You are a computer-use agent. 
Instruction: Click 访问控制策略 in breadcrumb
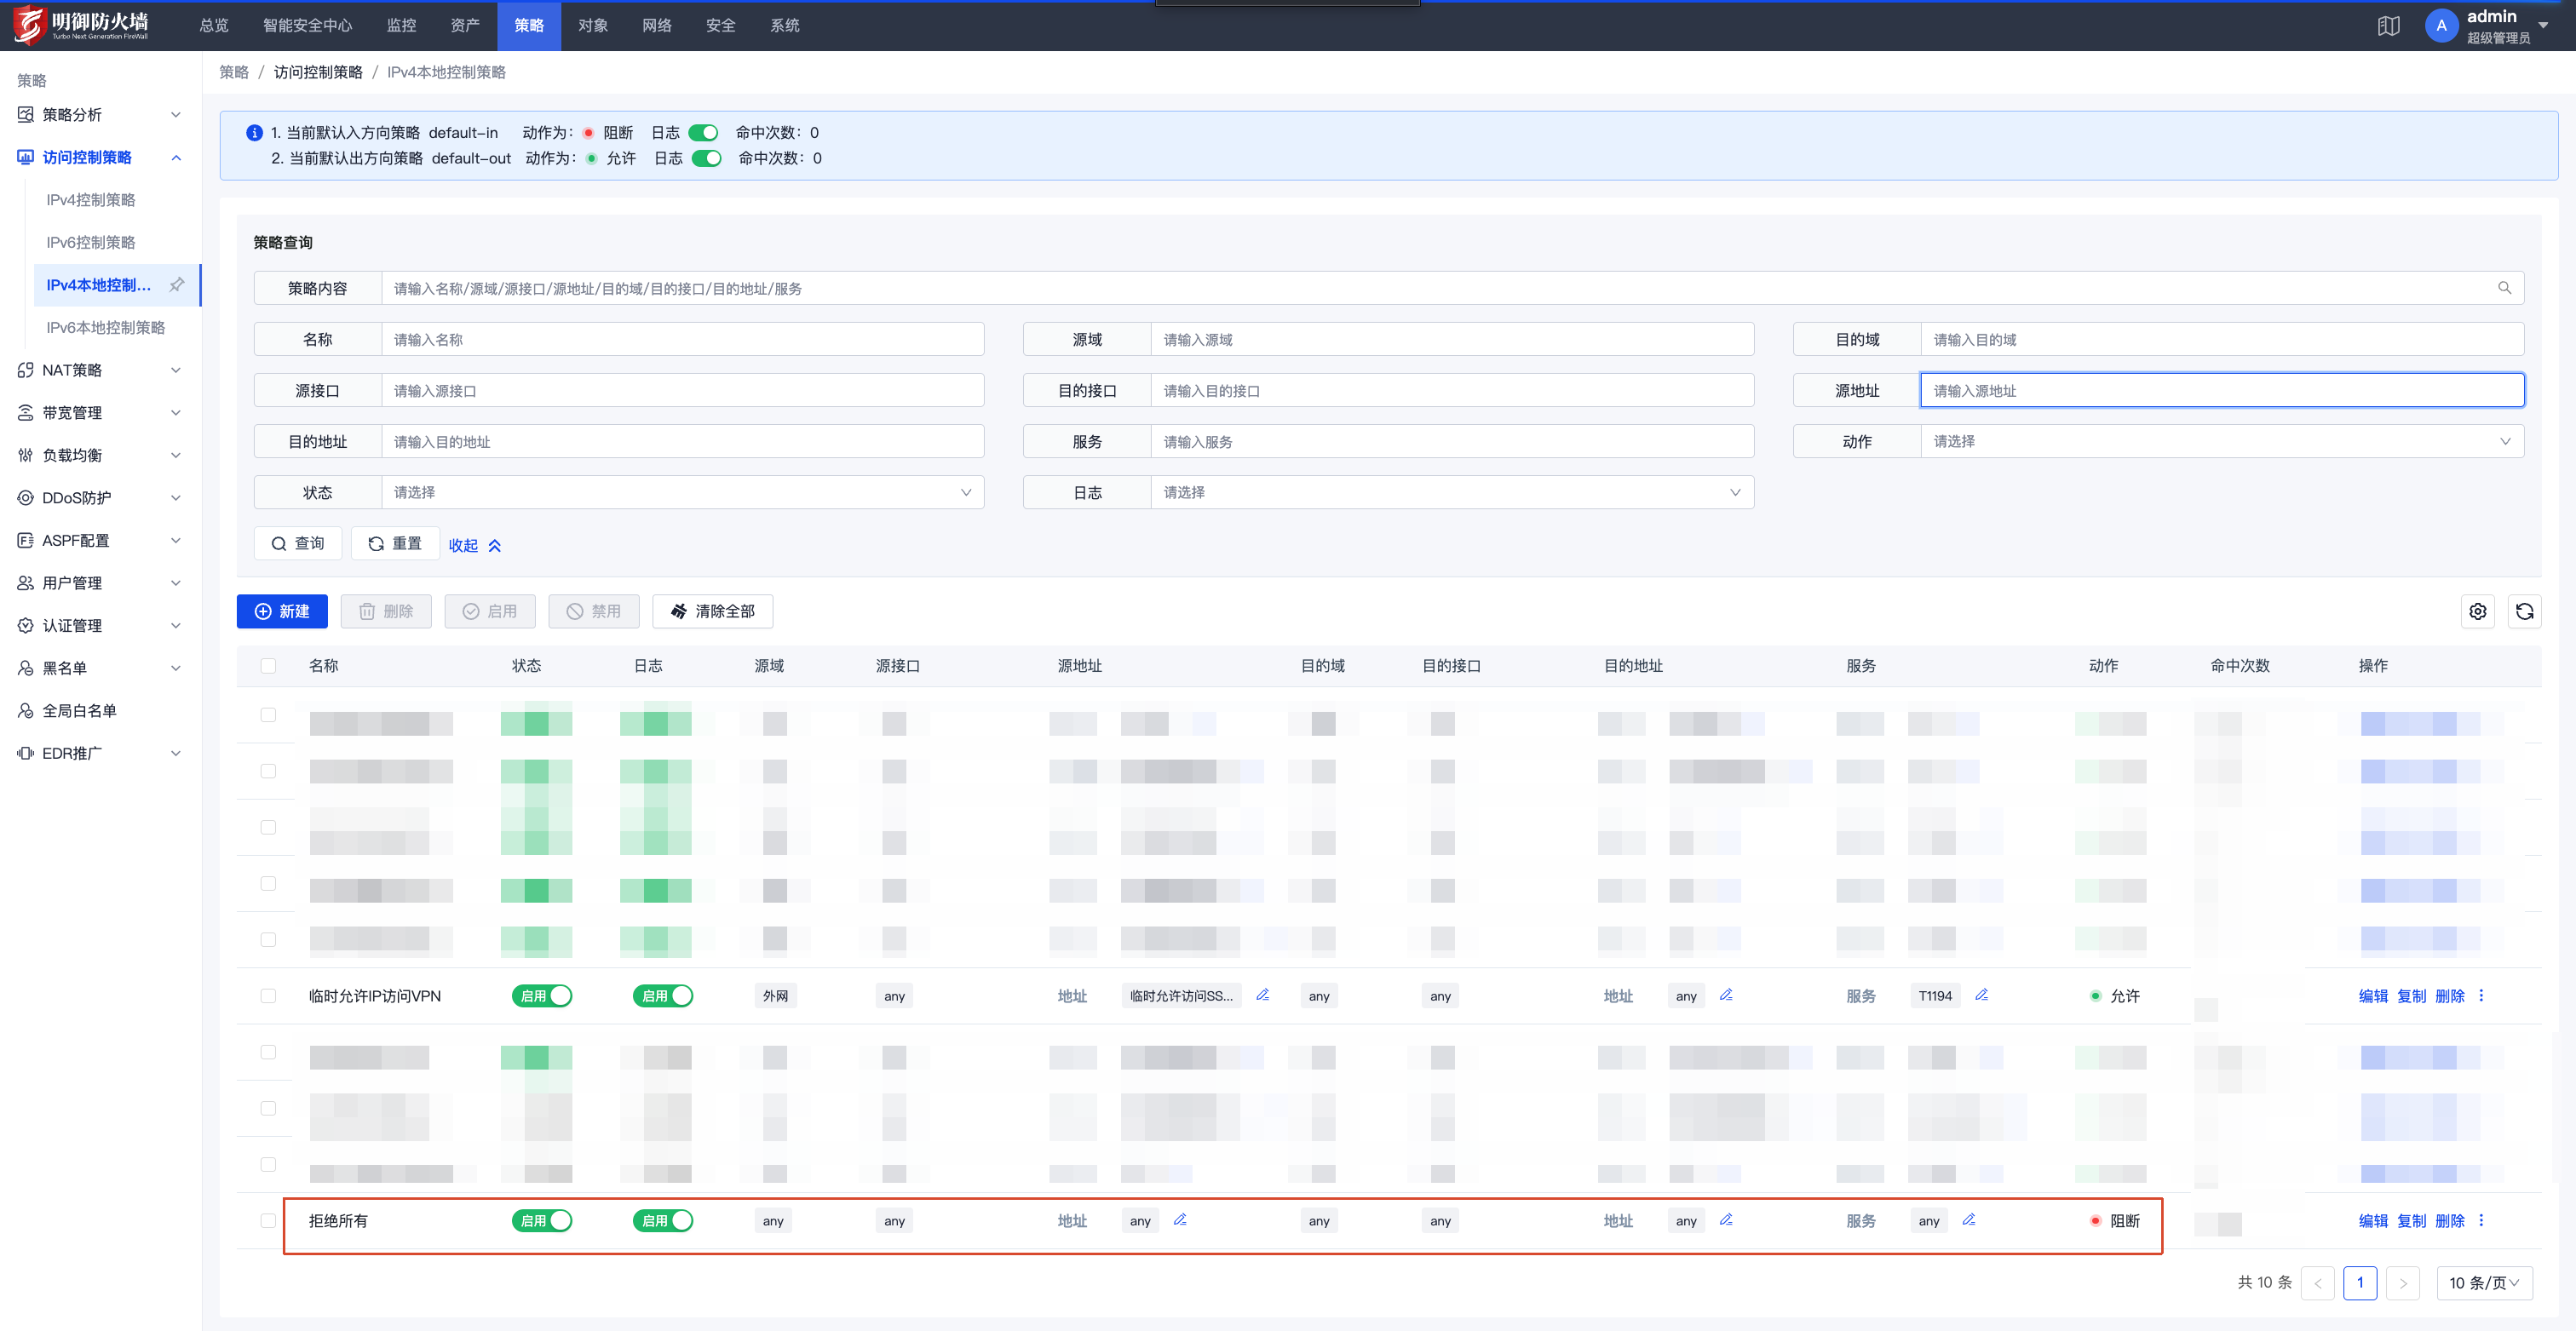click(x=318, y=72)
